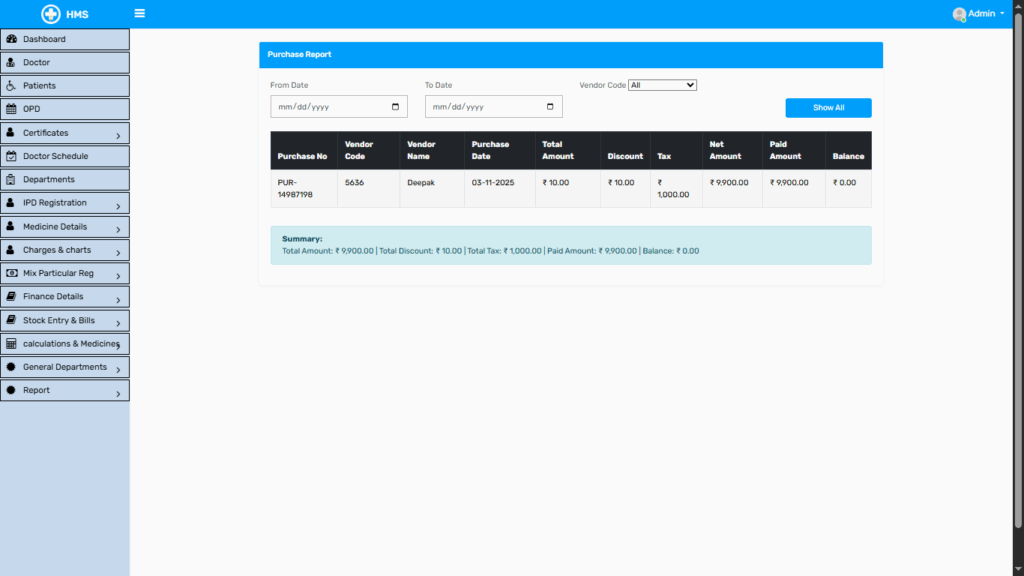Click the Dashboard gauge icon in sidebar

click(x=11, y=39)
